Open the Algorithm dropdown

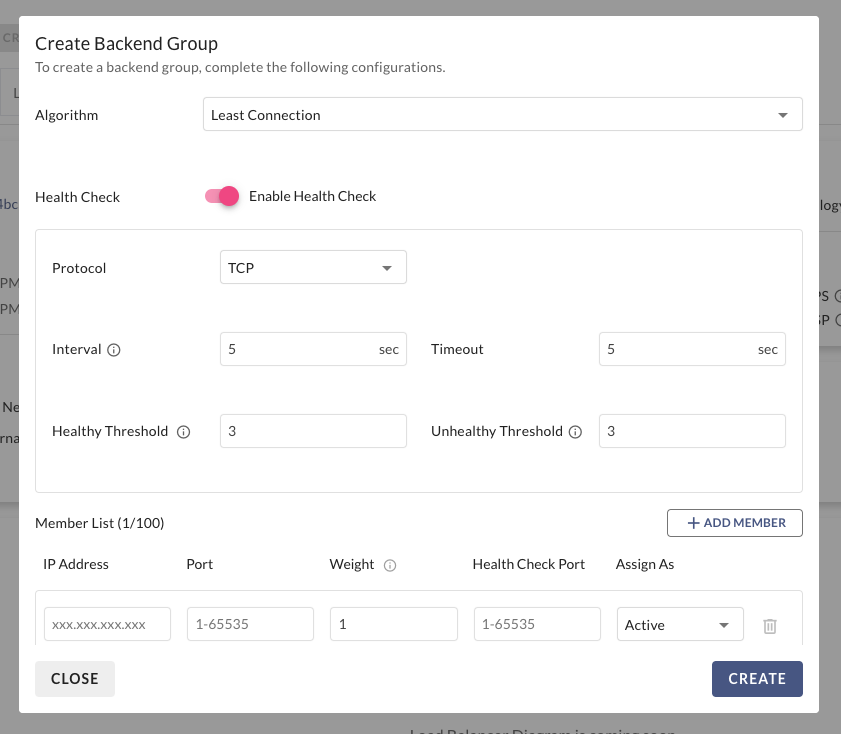coord(502,115)
